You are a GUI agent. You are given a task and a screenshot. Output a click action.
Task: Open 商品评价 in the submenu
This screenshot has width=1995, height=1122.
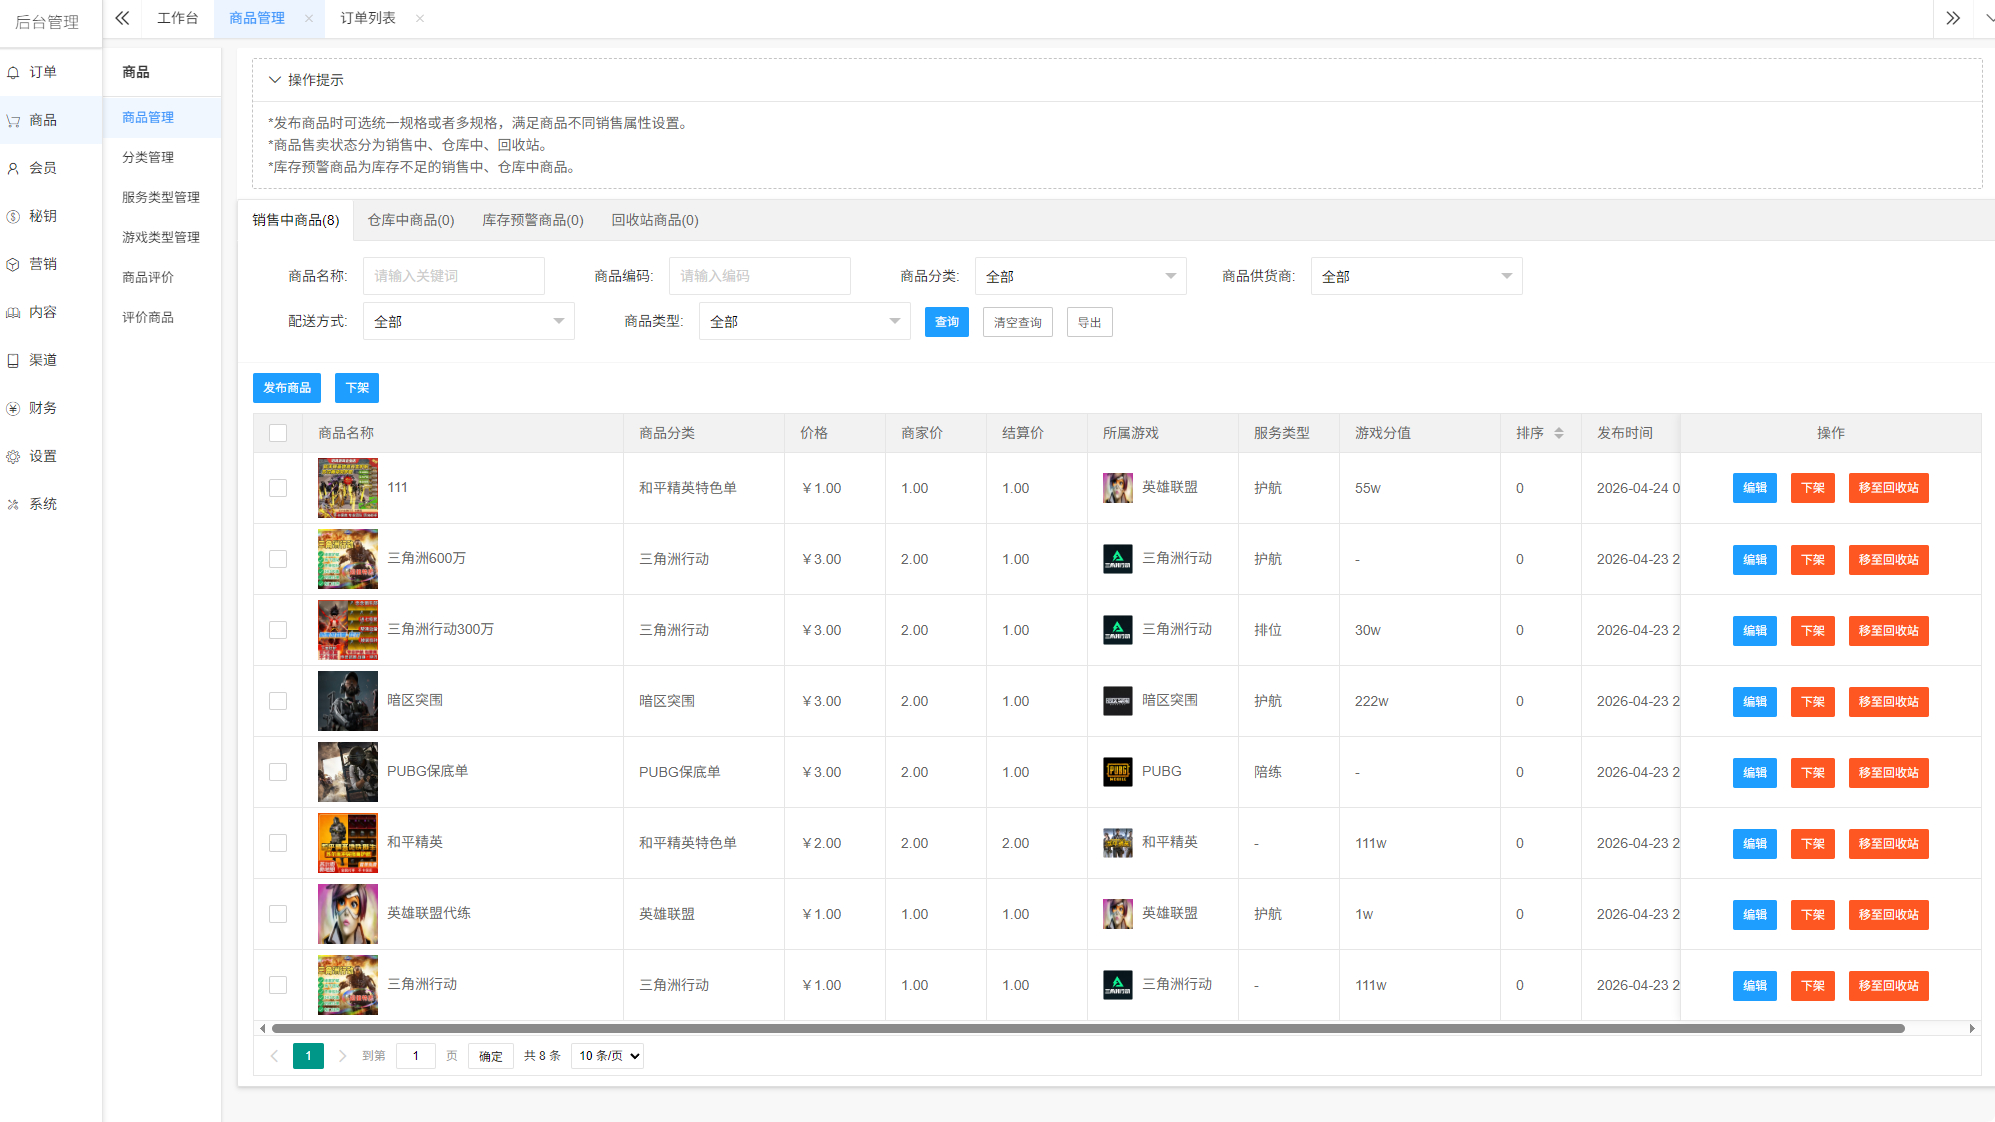[x=148, y=277]
